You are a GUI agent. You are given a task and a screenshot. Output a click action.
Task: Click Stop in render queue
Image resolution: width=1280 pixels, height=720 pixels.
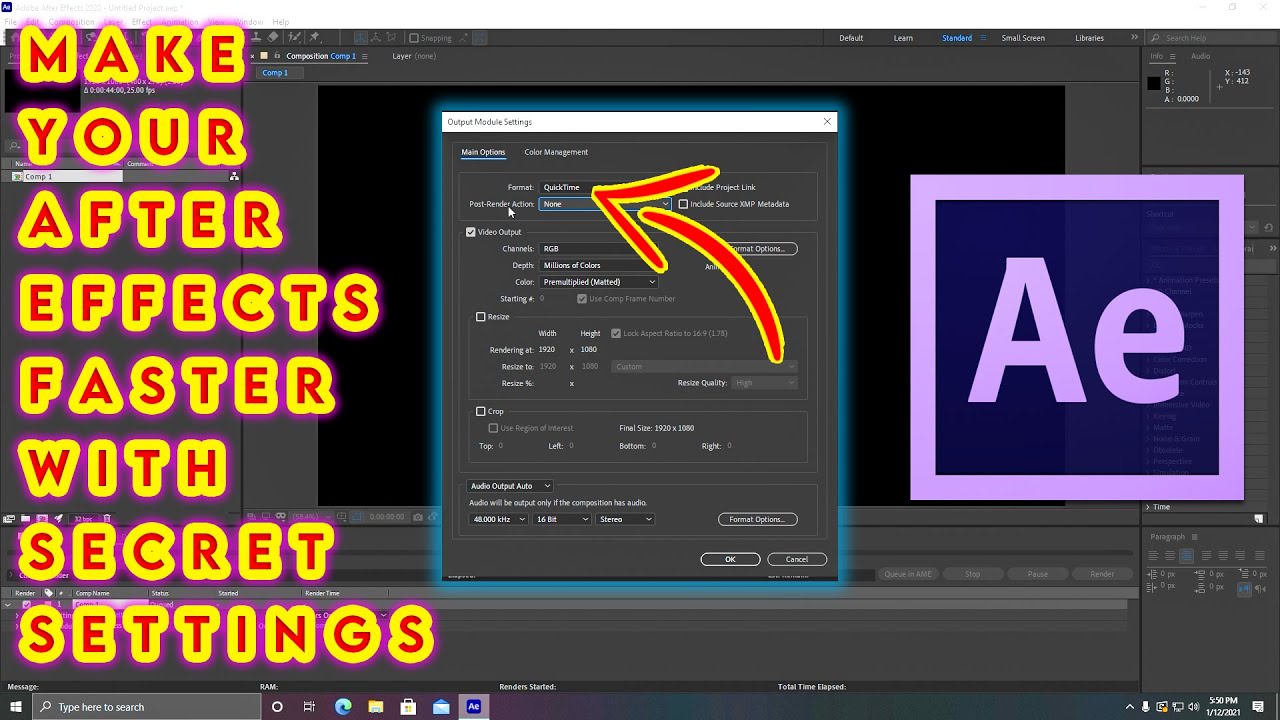[972, 574]
